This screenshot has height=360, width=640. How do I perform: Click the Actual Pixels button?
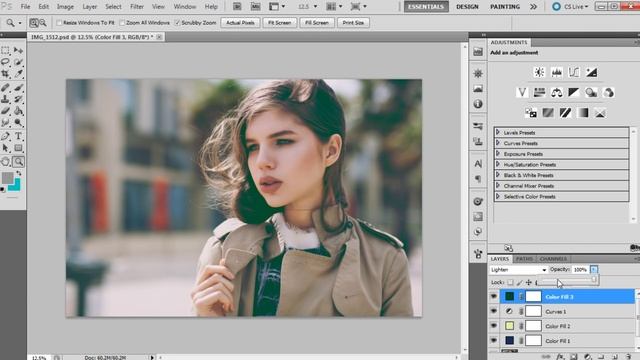point(240,23)
